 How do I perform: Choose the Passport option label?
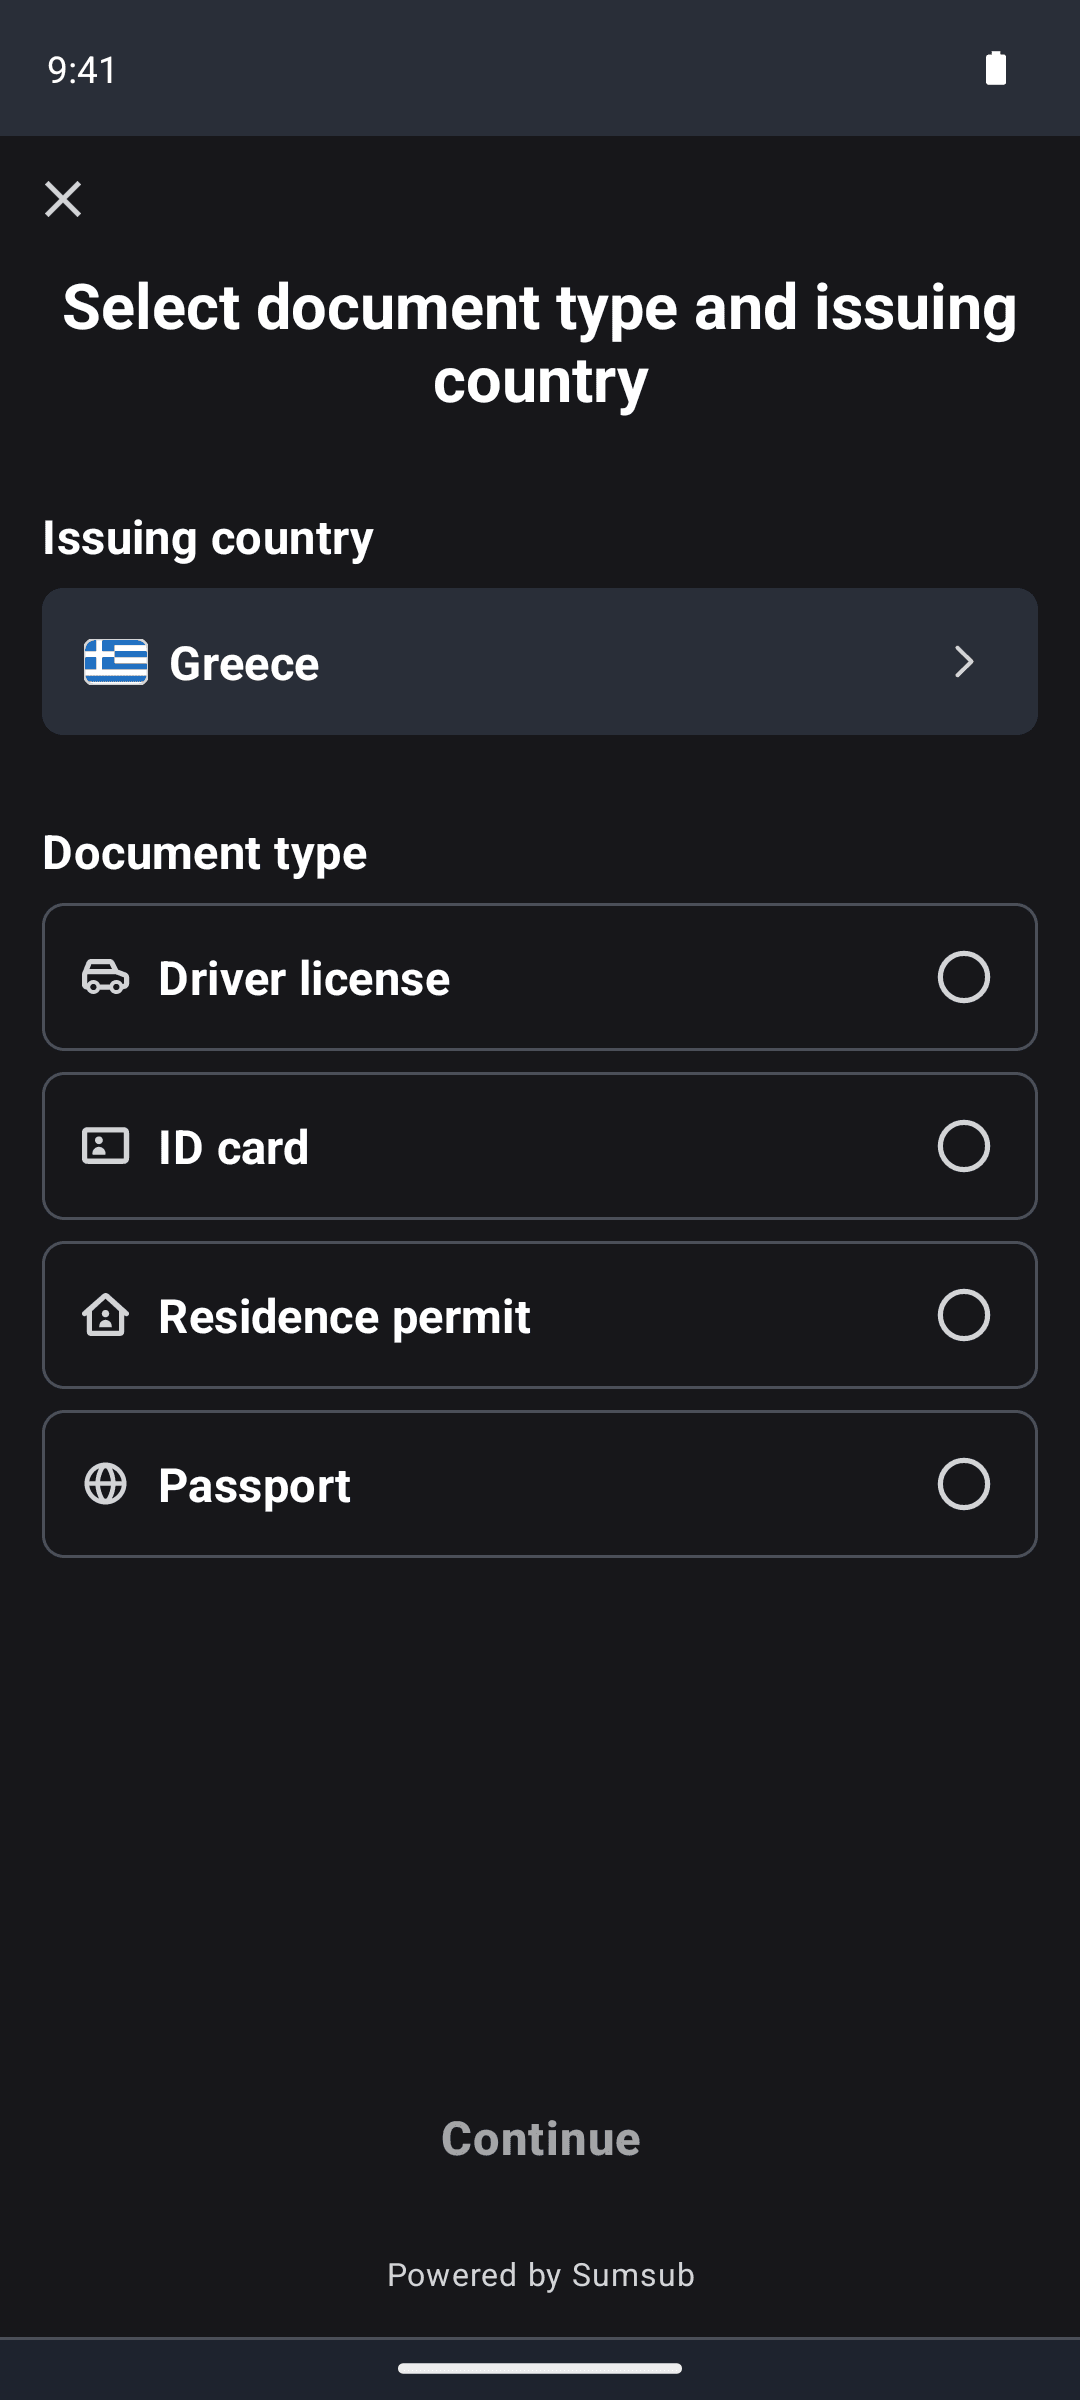[255, 1485]
